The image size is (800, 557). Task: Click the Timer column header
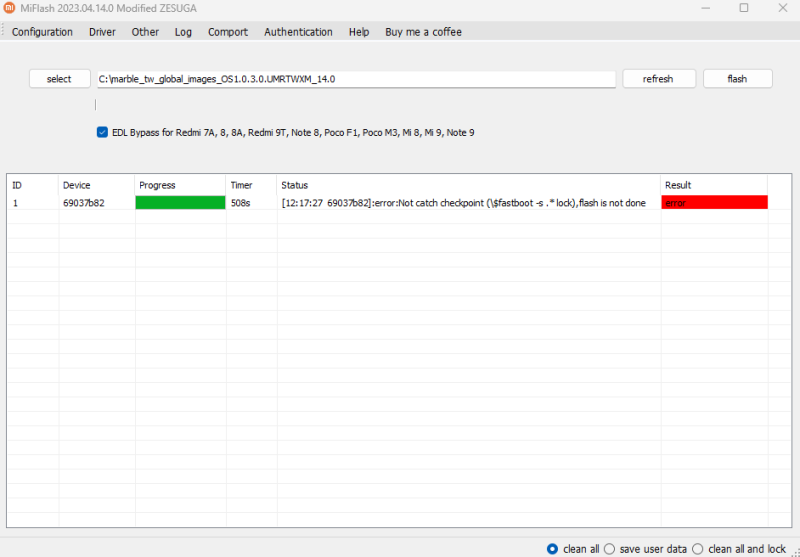252,185
